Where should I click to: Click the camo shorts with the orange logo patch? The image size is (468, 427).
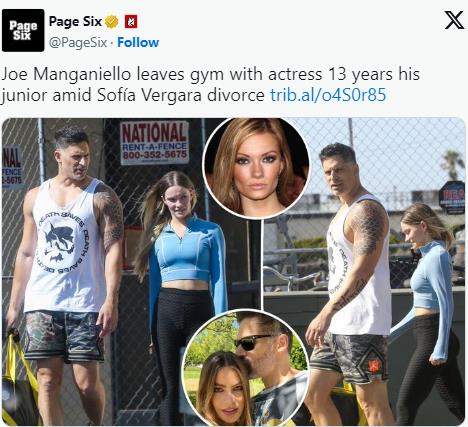(350, 358)
